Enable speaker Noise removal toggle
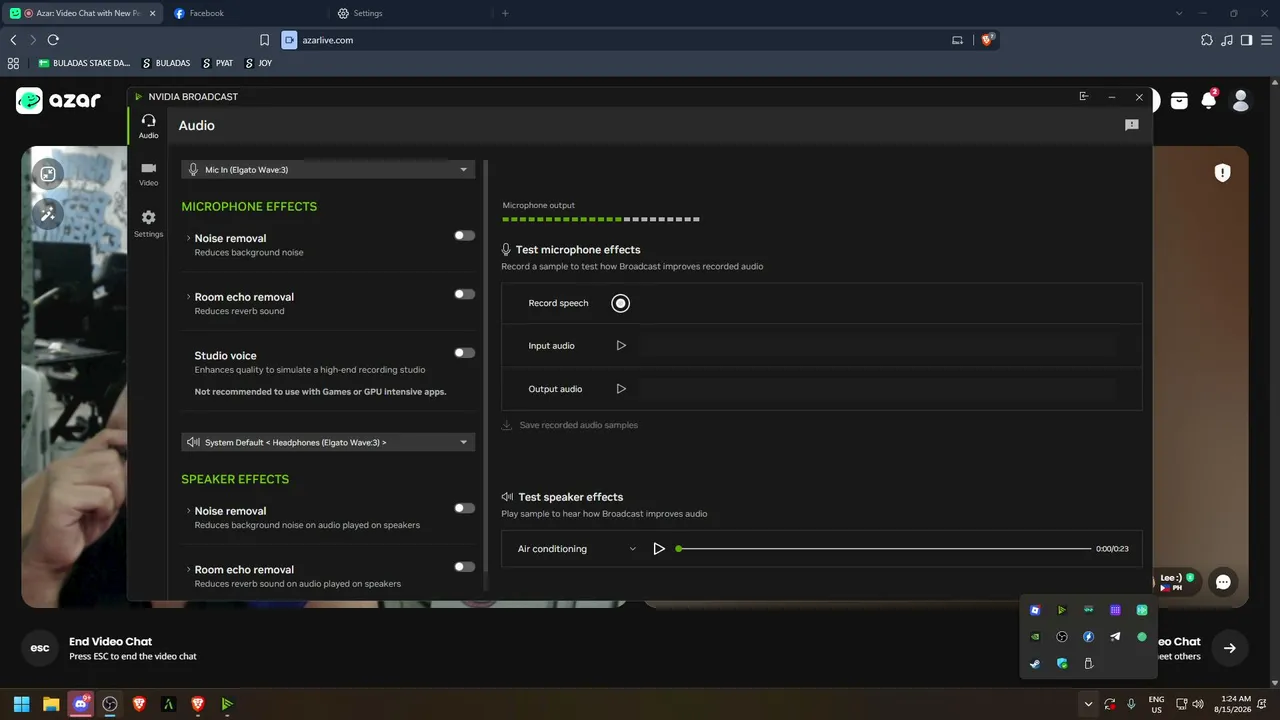The width and height of the screenshot is (1280, 720). pyautogui.click(x=464, y=508)
